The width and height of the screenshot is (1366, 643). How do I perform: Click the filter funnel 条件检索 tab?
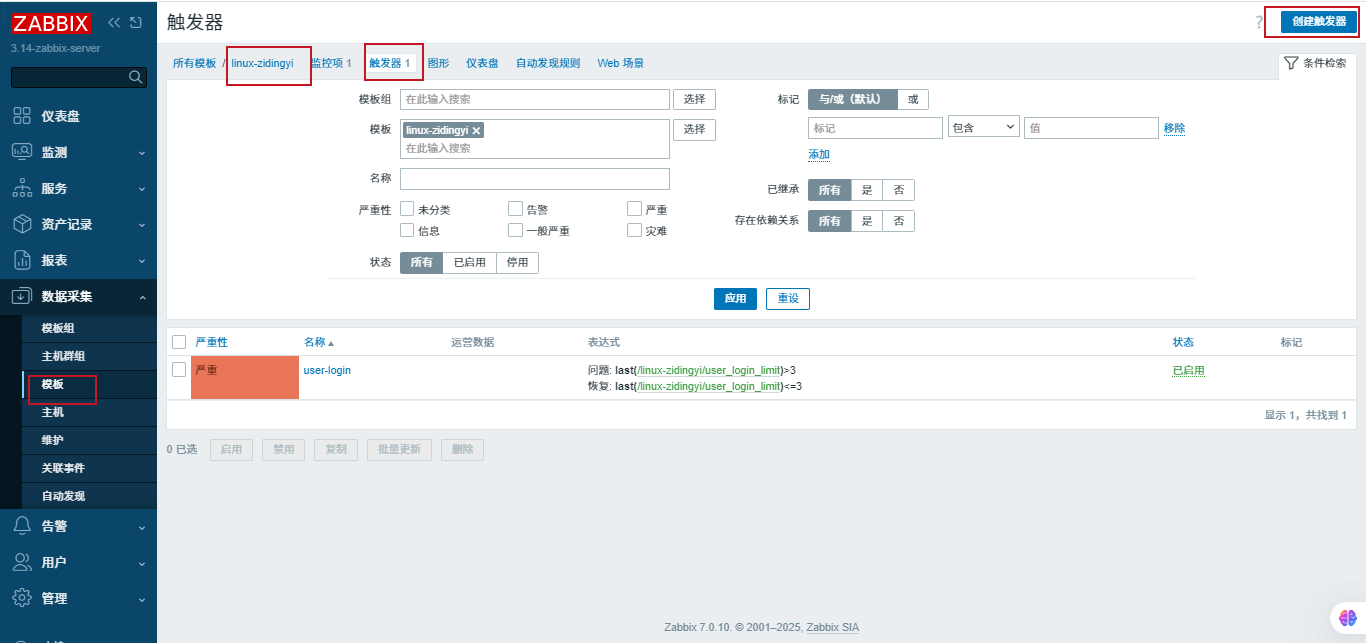coord(1316,63)
